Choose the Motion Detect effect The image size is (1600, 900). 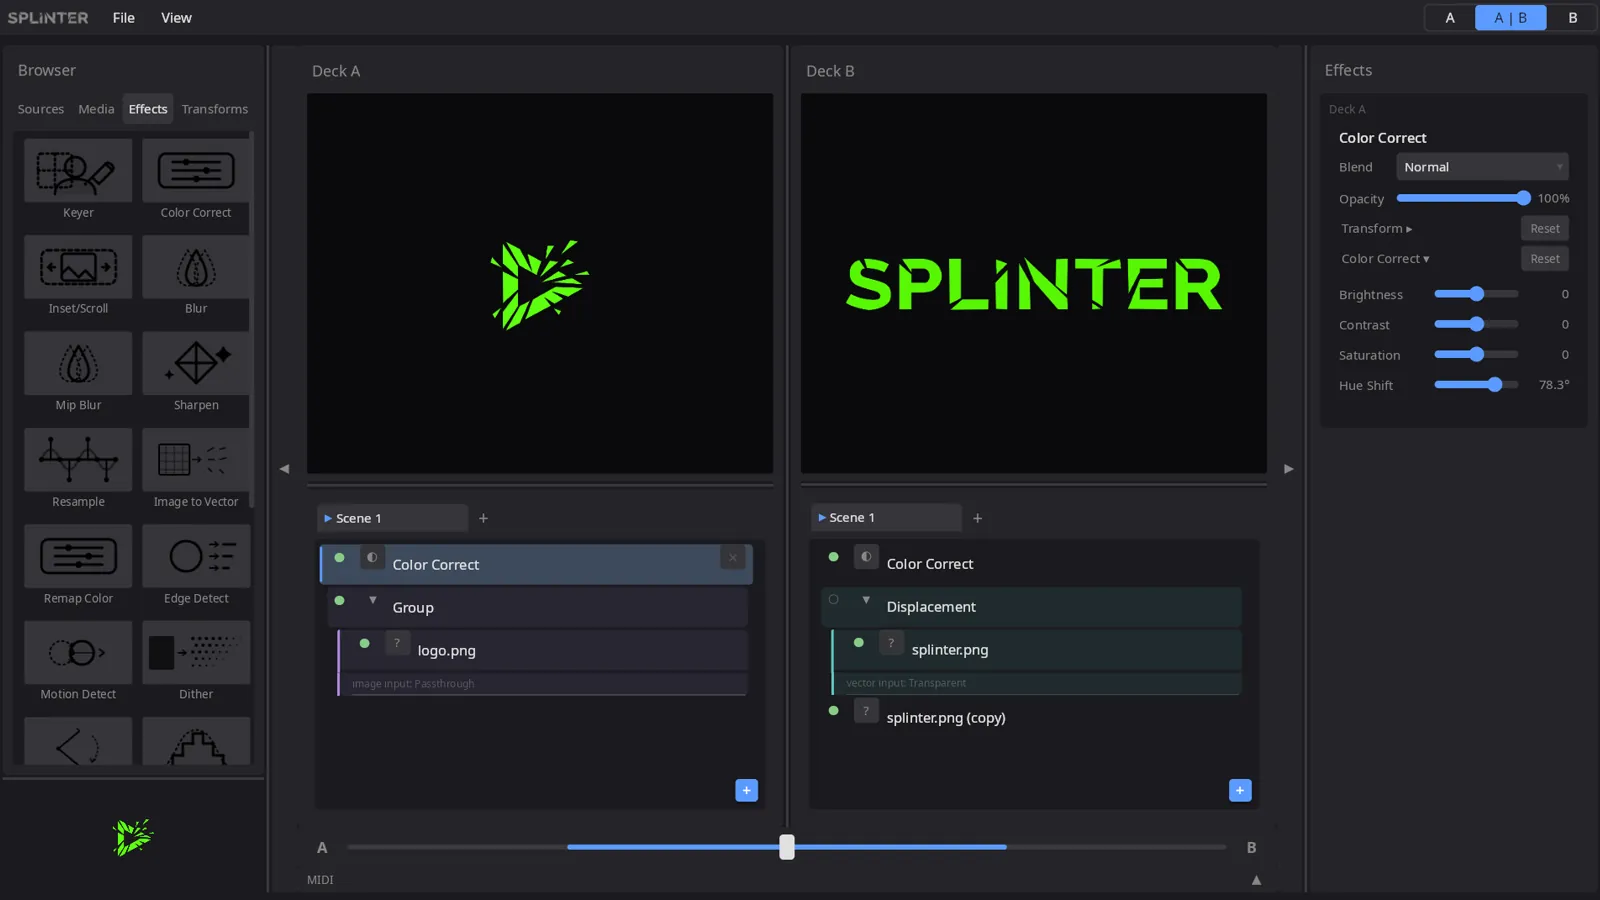pyautogui.click(x=78, y=653)
